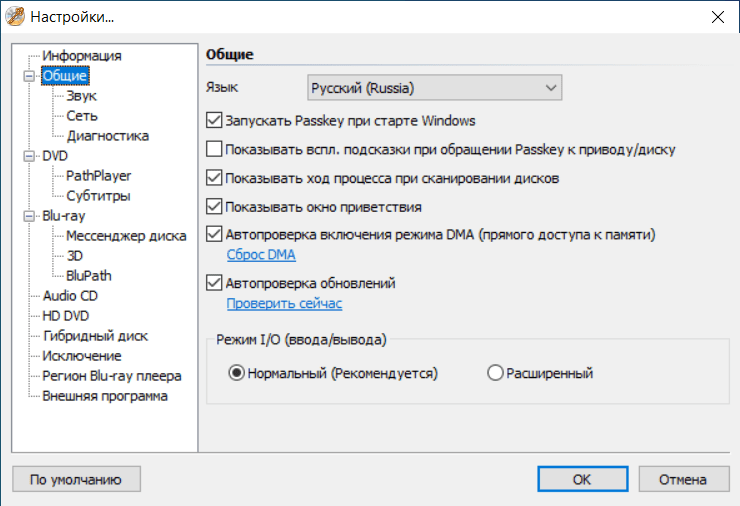Screen dimensions: 740x506
Task: Choose "Нормальный (Рекомендуется)" radio option
Action: [237, 374]
